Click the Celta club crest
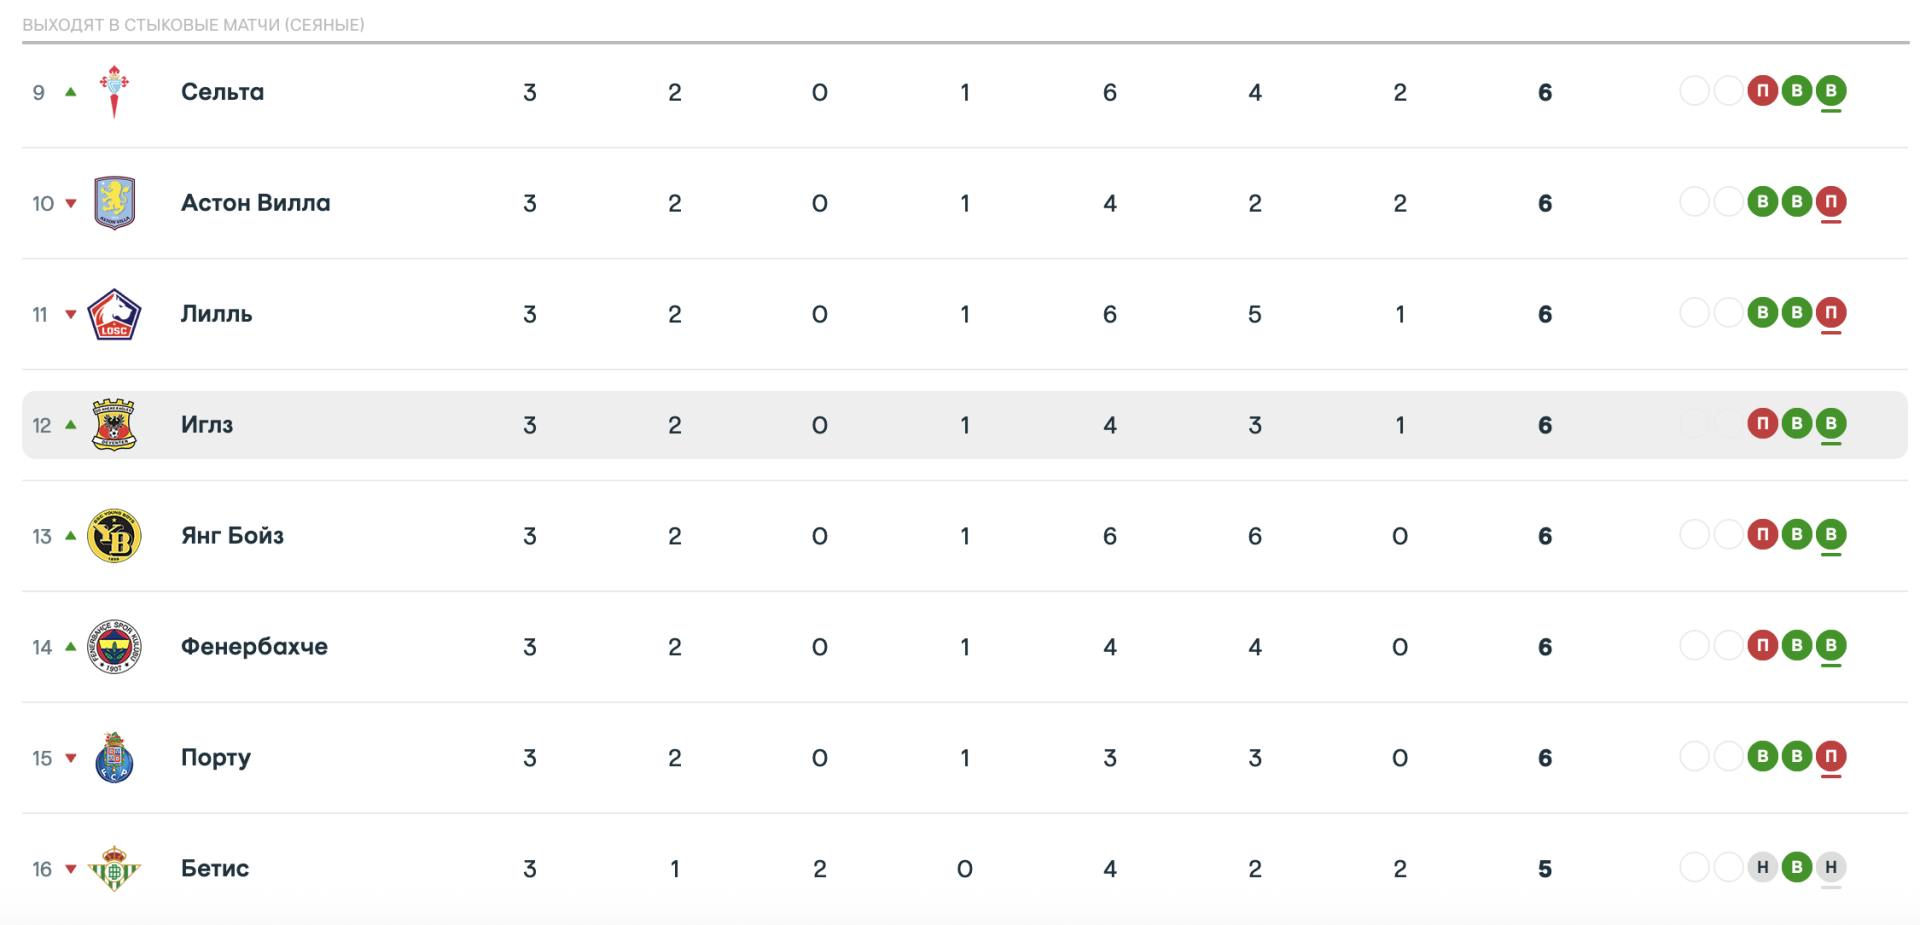The width and height of the screenshot is (1920, 925). pyautogui.click(x=114, y=92)
